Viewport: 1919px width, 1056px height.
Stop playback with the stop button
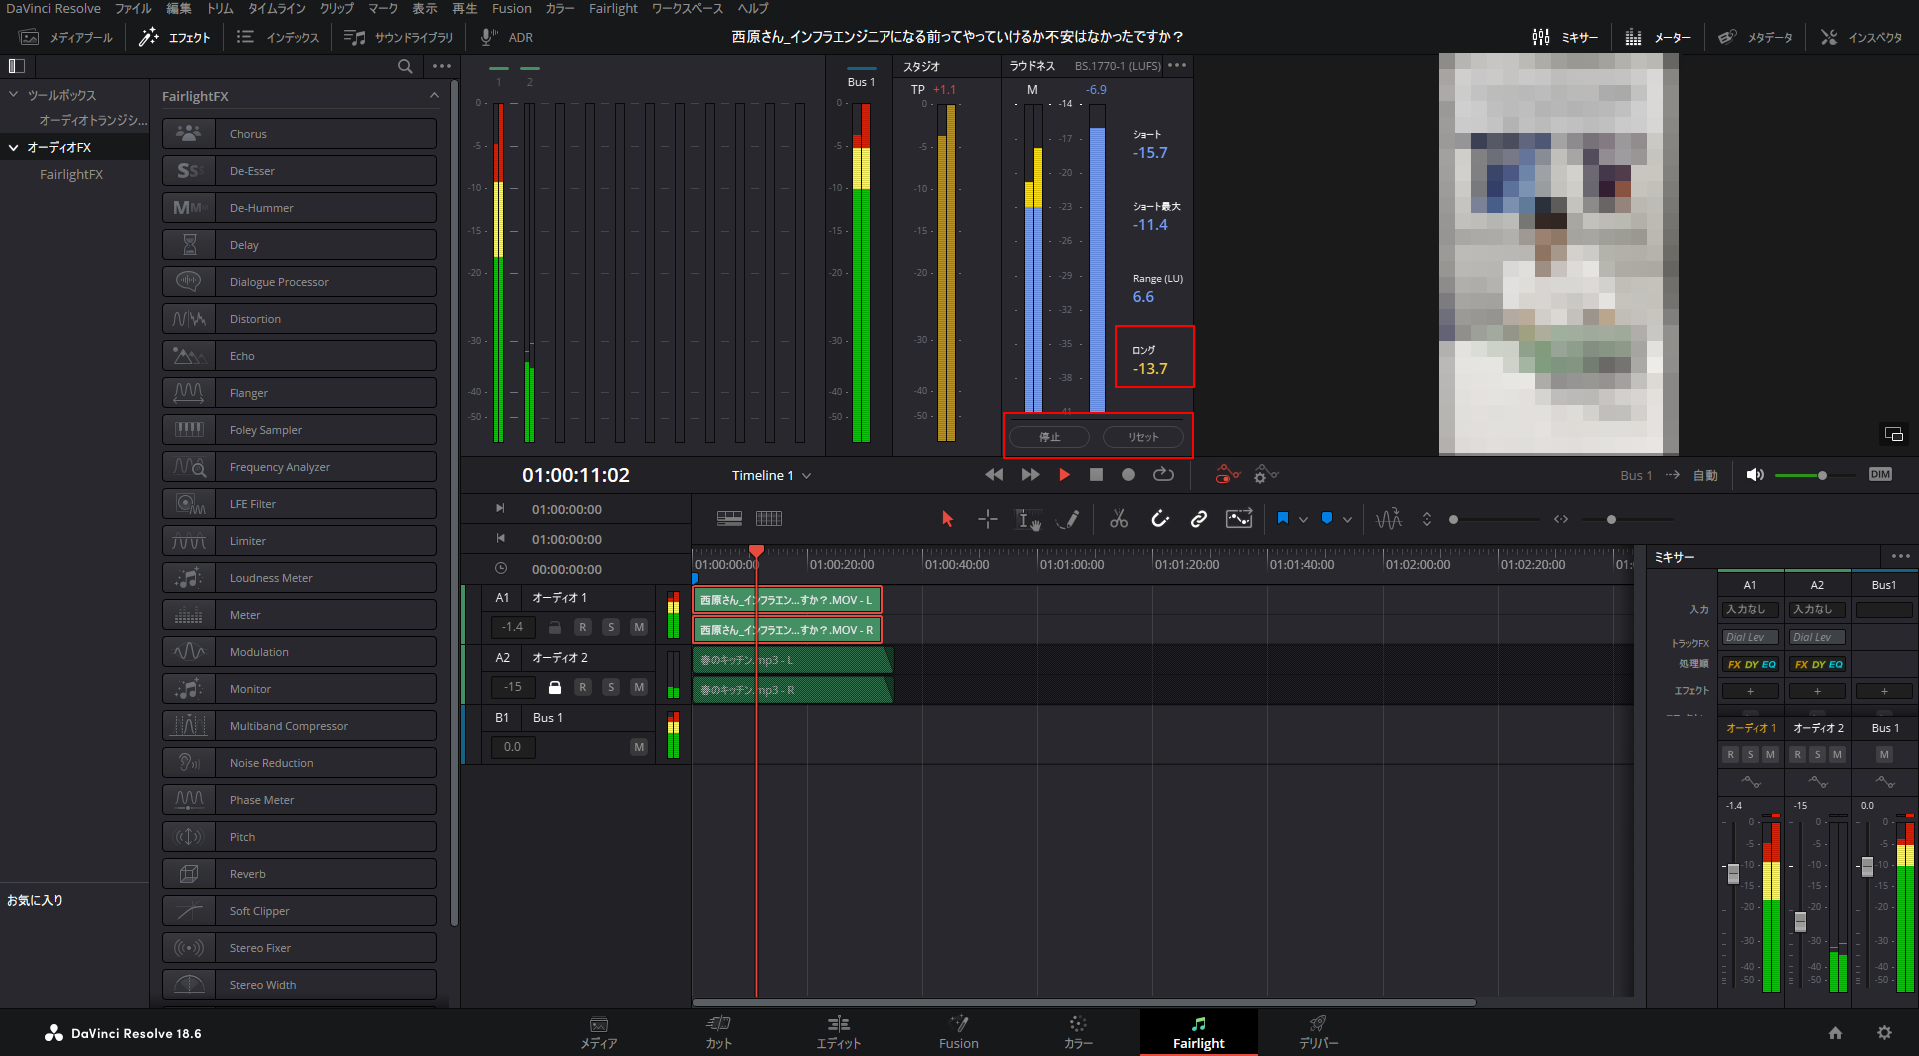click(1096, 475)
